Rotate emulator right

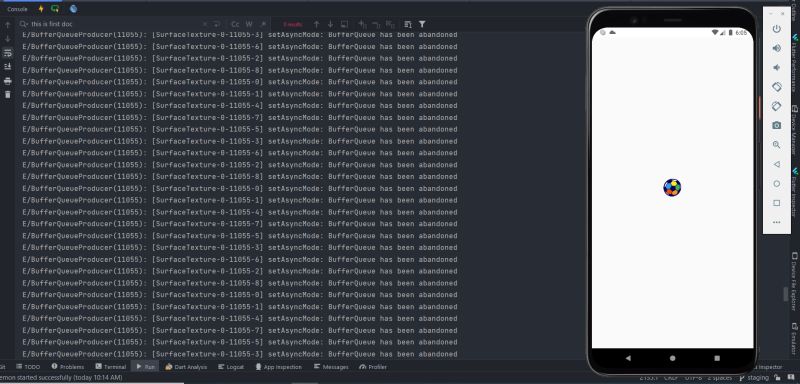coord(777,106)
